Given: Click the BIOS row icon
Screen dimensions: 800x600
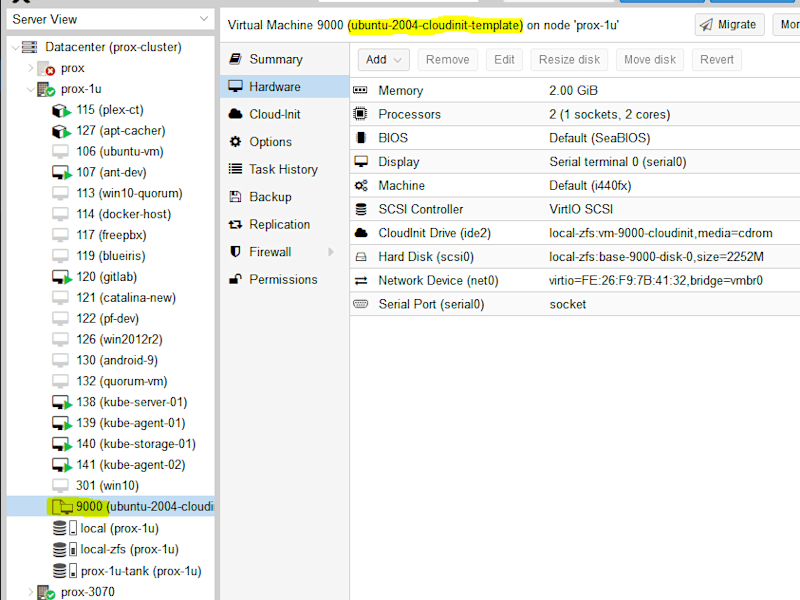Looking at the screenshot, I should [361, 138].
